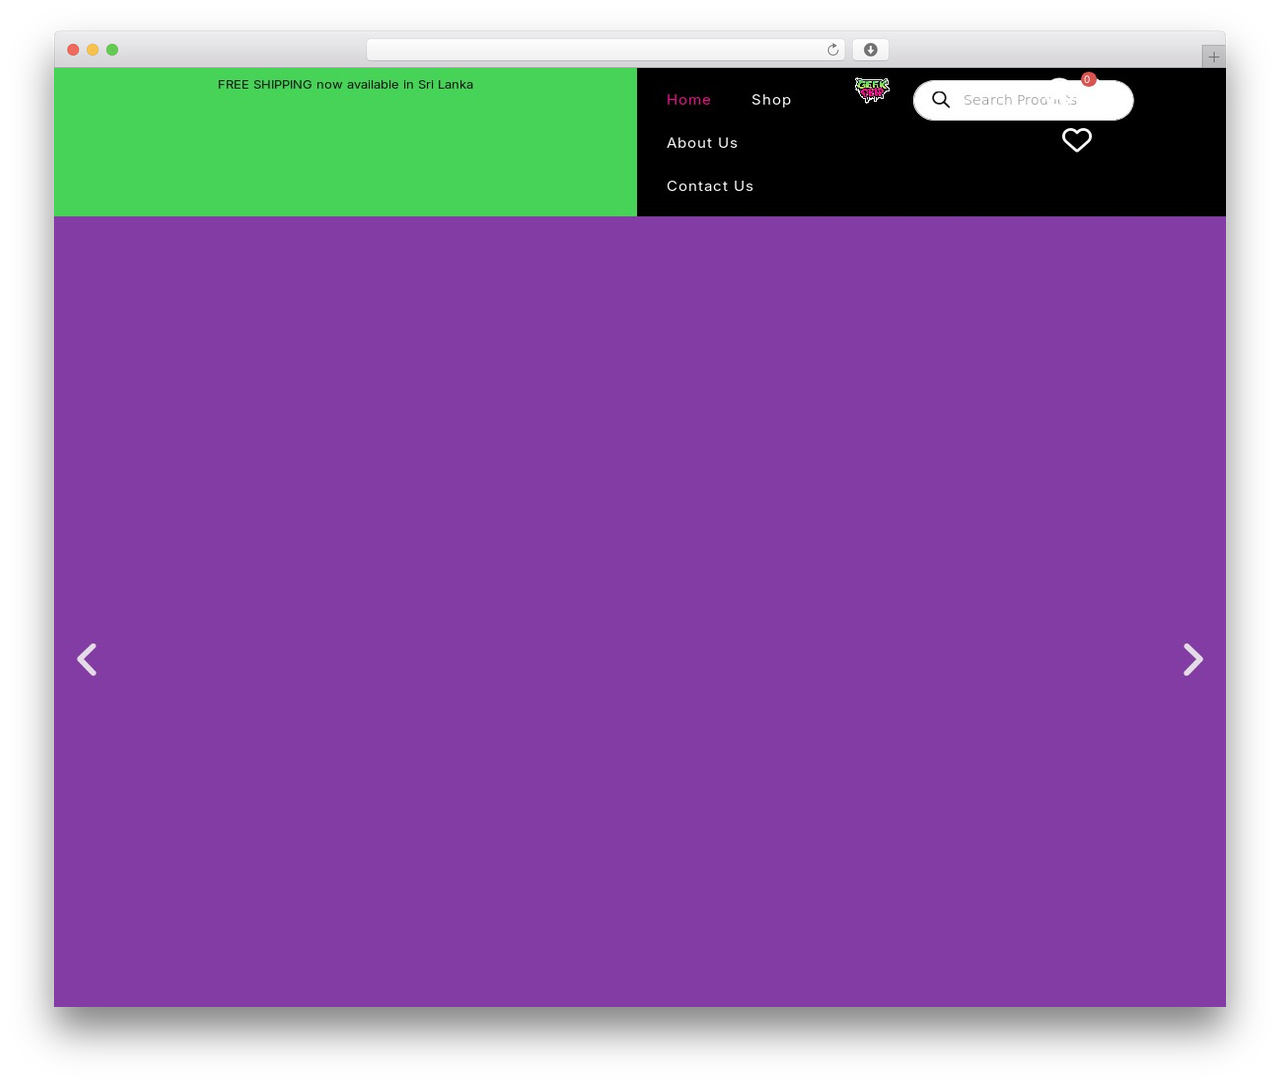Open the browser downloads button
The height and width of the screenshot is (1084, 1280).
[x=871, y=50]
